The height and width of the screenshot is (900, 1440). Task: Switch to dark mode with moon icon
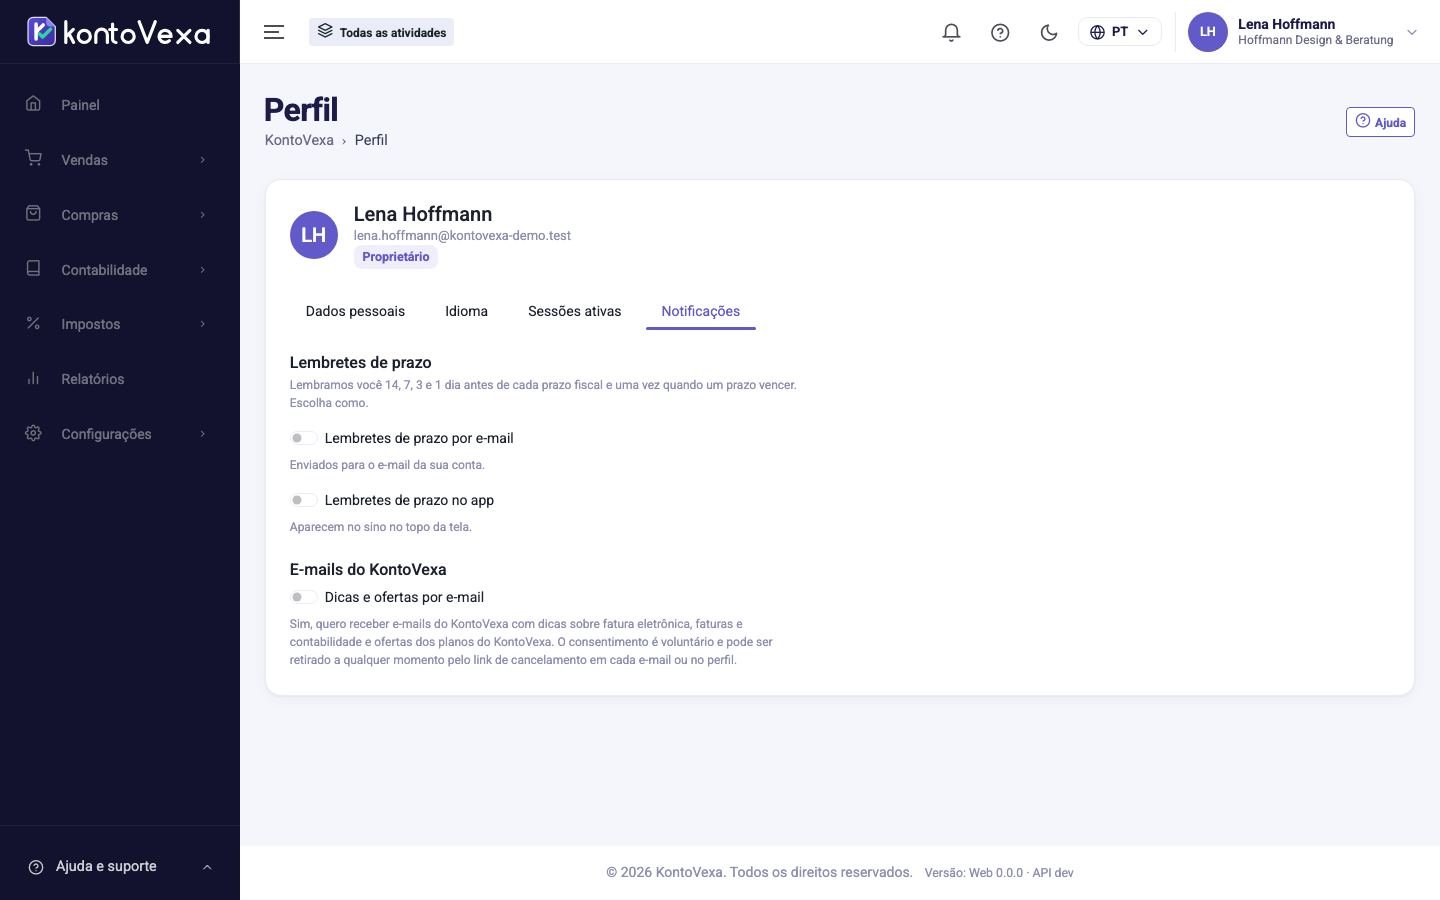click(1049, 32)
